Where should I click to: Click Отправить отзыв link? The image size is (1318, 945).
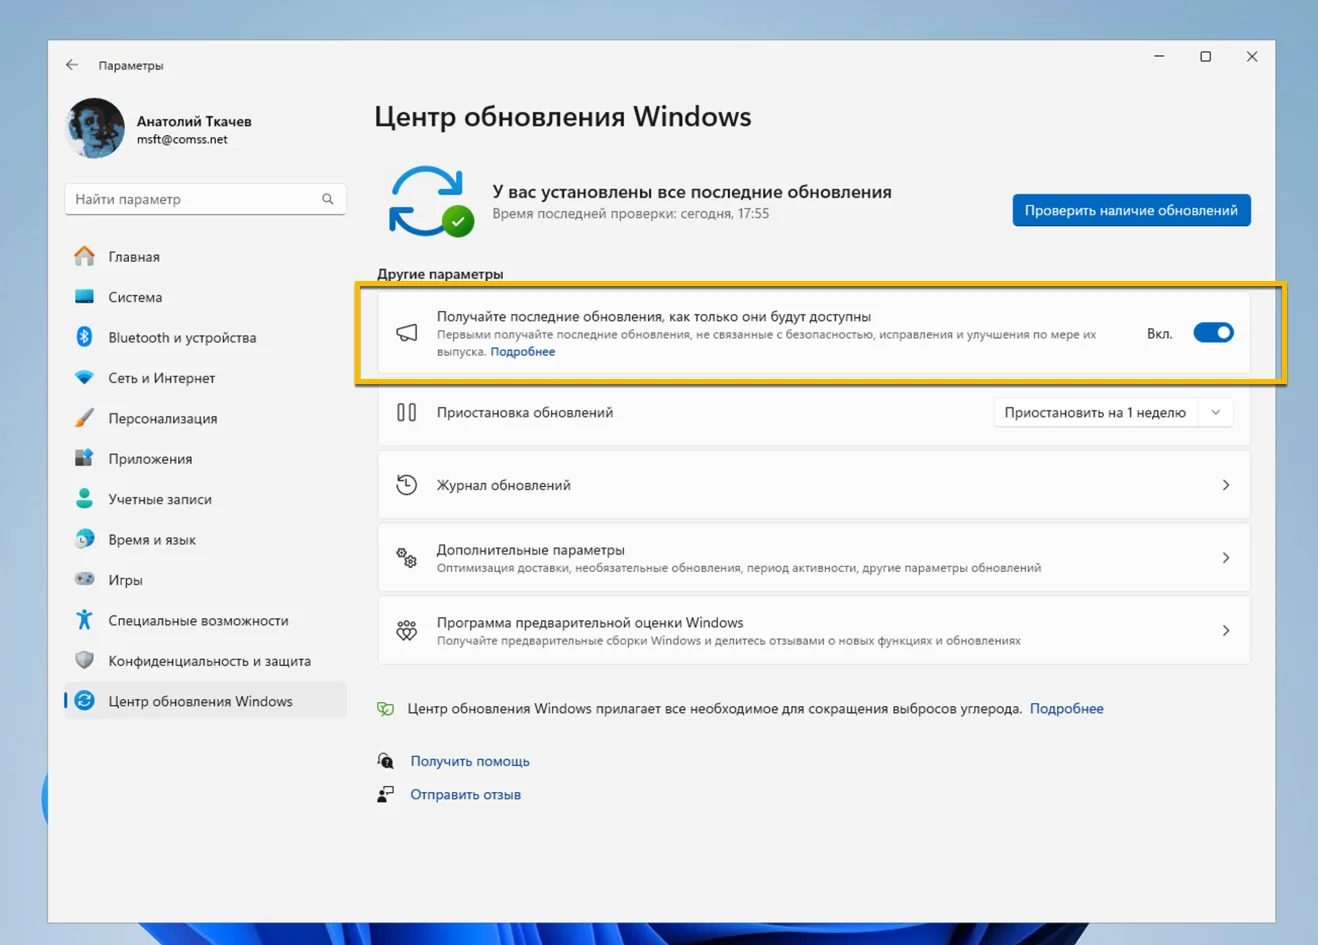click(x=466, y=795)
